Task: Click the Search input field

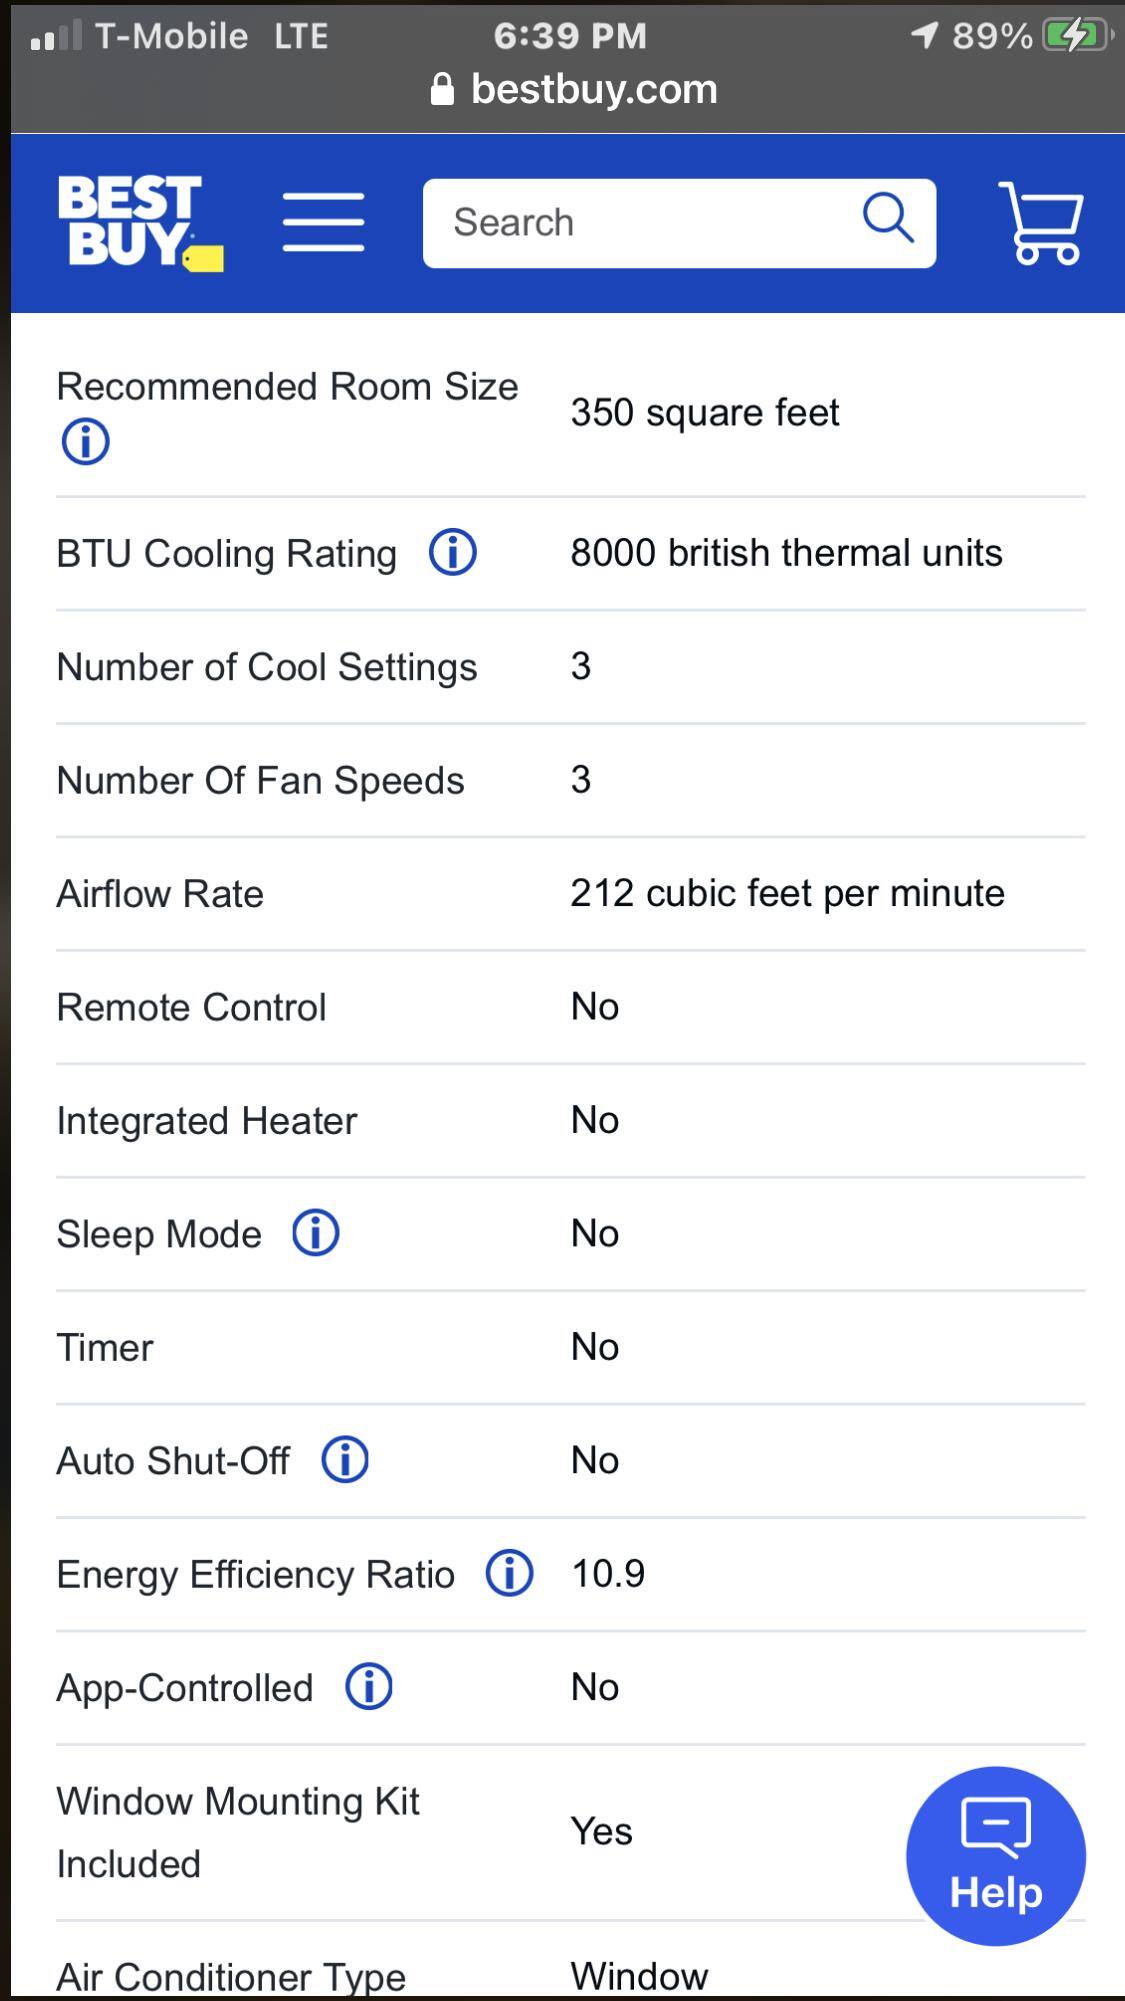Action: point(640,222)
